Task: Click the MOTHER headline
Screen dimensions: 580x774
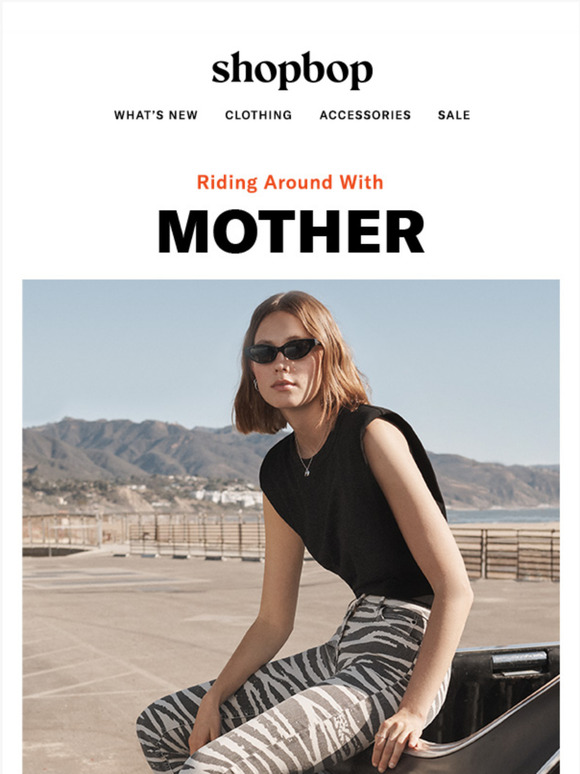Action: [291, 232]
